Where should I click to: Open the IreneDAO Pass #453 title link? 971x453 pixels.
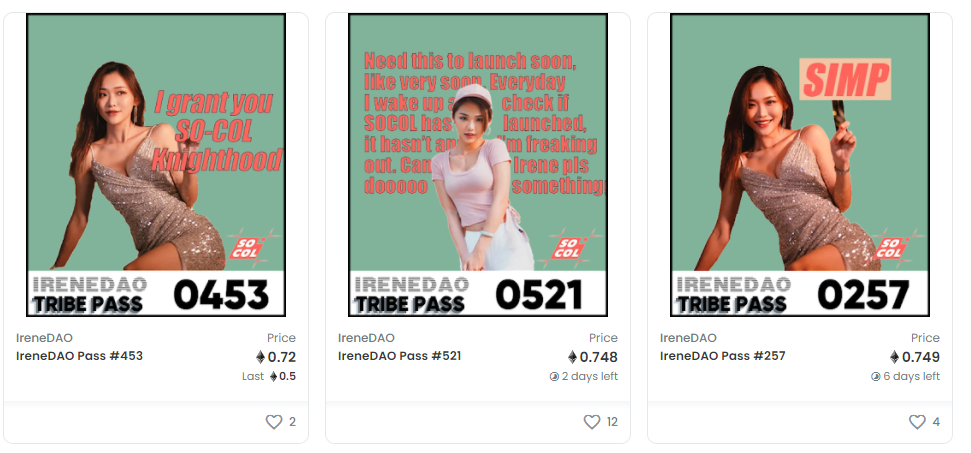coord(79,356)
